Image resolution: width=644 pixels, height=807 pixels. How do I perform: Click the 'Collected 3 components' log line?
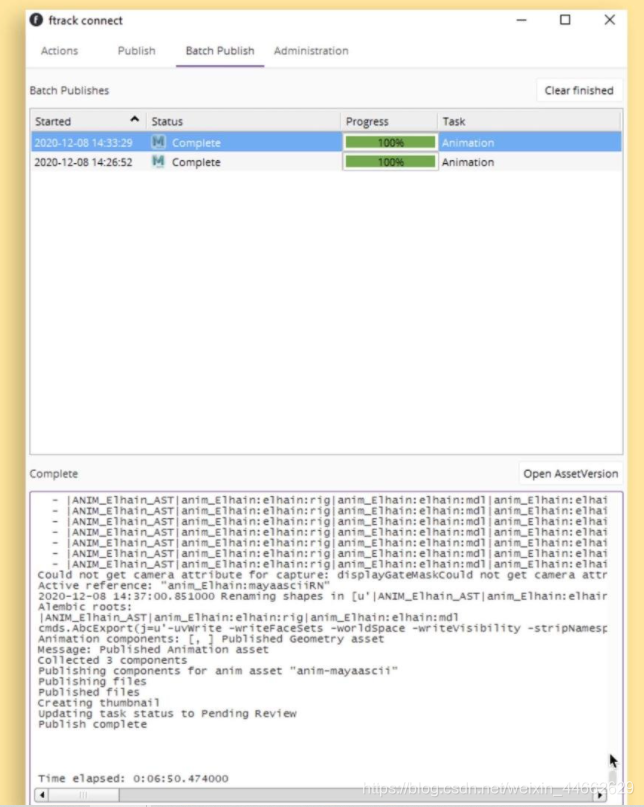[x=113, y=660]
